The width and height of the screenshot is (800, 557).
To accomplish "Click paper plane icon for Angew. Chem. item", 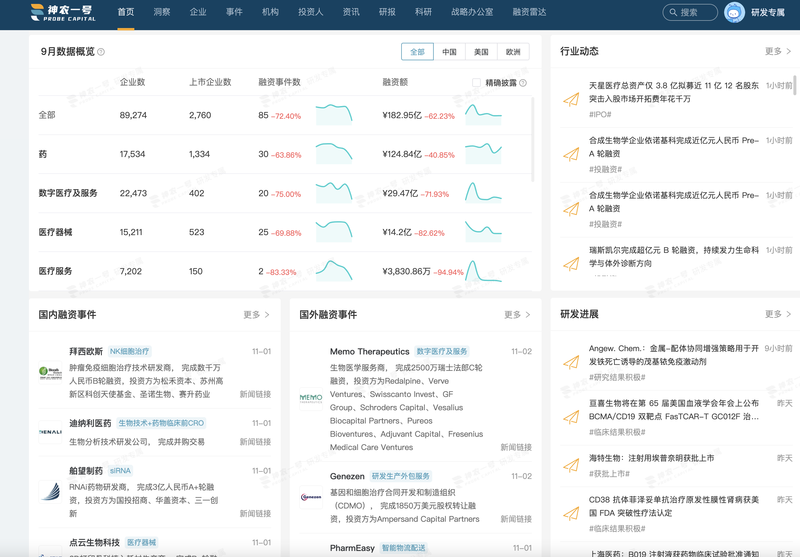I will (571, 362).
